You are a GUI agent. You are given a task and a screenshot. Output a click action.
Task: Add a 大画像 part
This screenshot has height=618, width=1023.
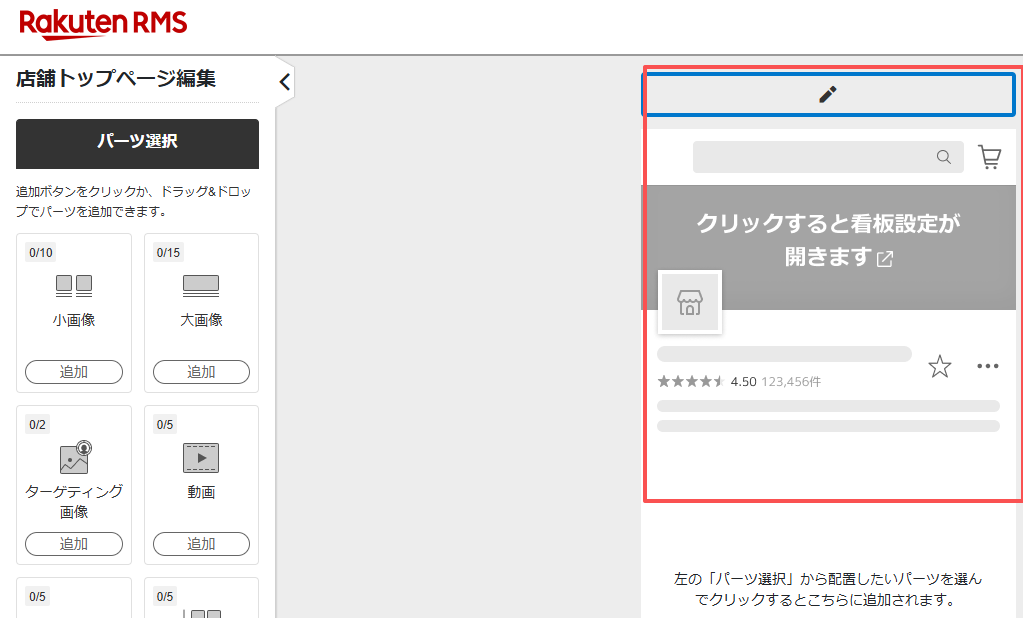pos(201,372)
